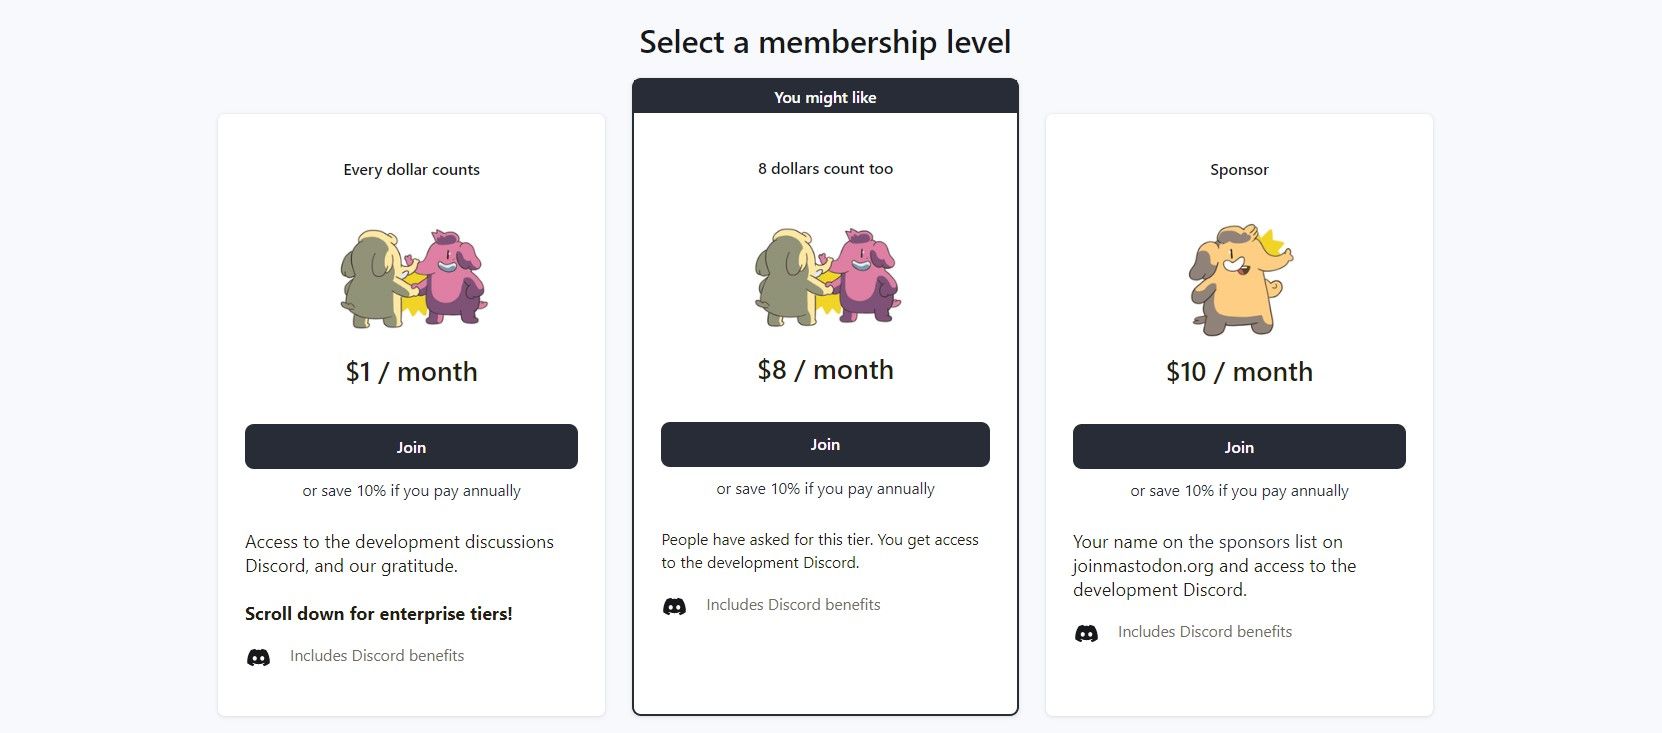Click 'Includes Discord benefits' in $8 tier
This screenshot has height=733, width=1662.
[793, 605]
